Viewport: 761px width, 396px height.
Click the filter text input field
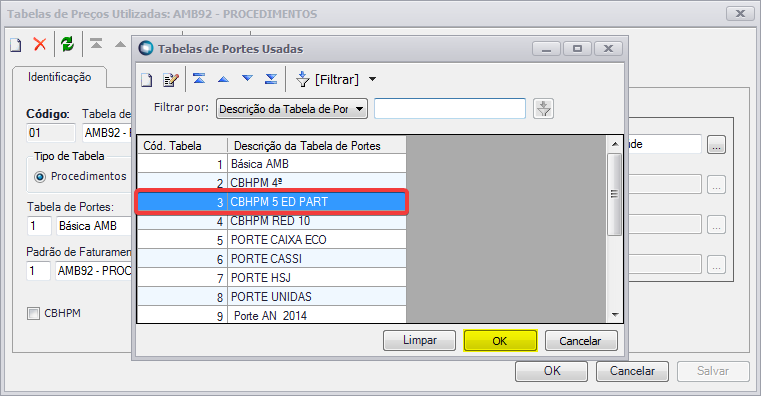[x=449, y=109]
